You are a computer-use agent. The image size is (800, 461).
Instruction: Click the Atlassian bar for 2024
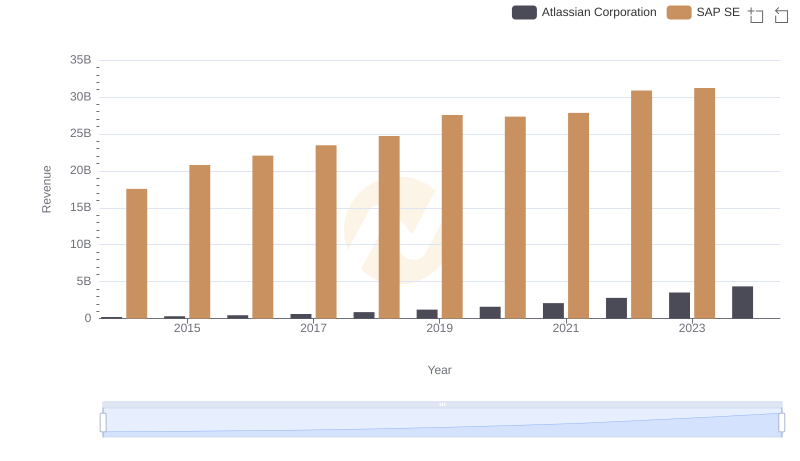pos(742,302)
